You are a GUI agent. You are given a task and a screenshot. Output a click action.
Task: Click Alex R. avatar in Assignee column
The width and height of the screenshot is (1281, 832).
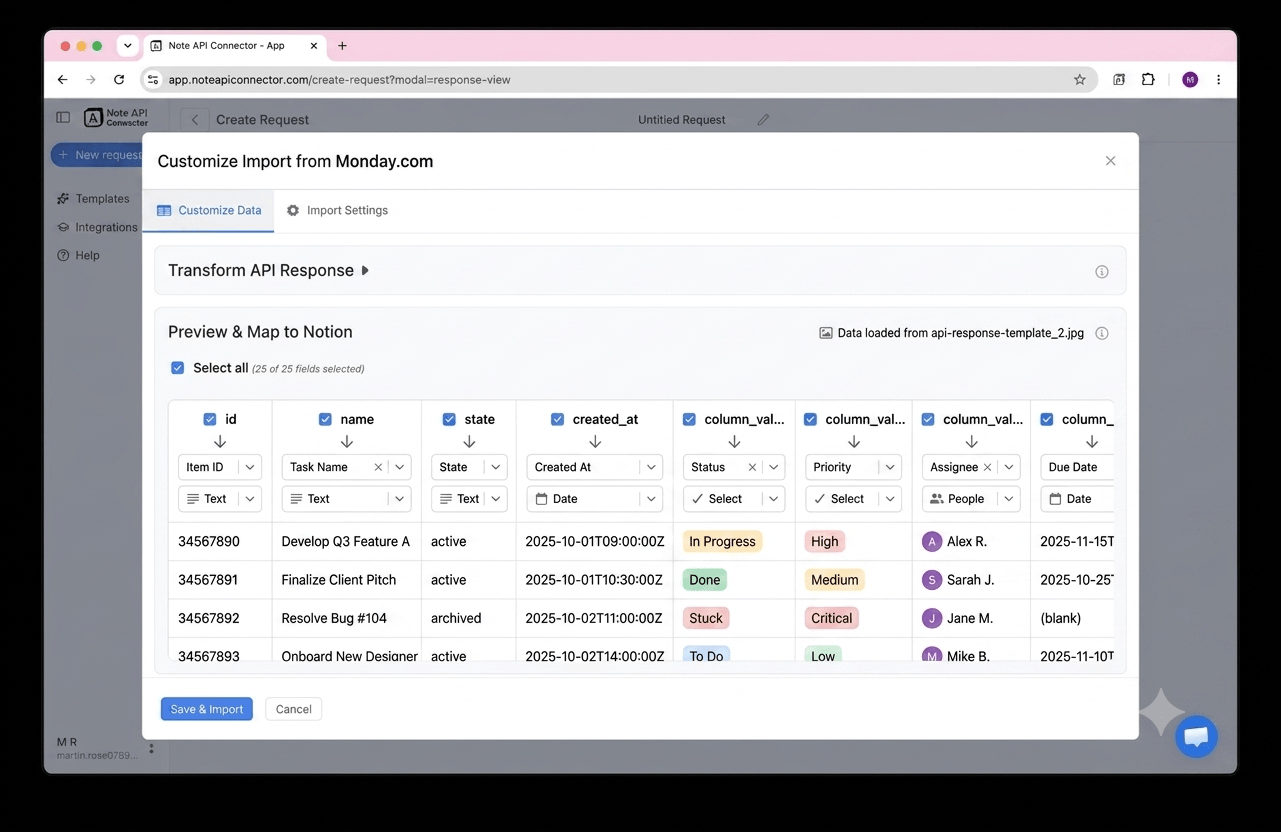coord(932,542)
